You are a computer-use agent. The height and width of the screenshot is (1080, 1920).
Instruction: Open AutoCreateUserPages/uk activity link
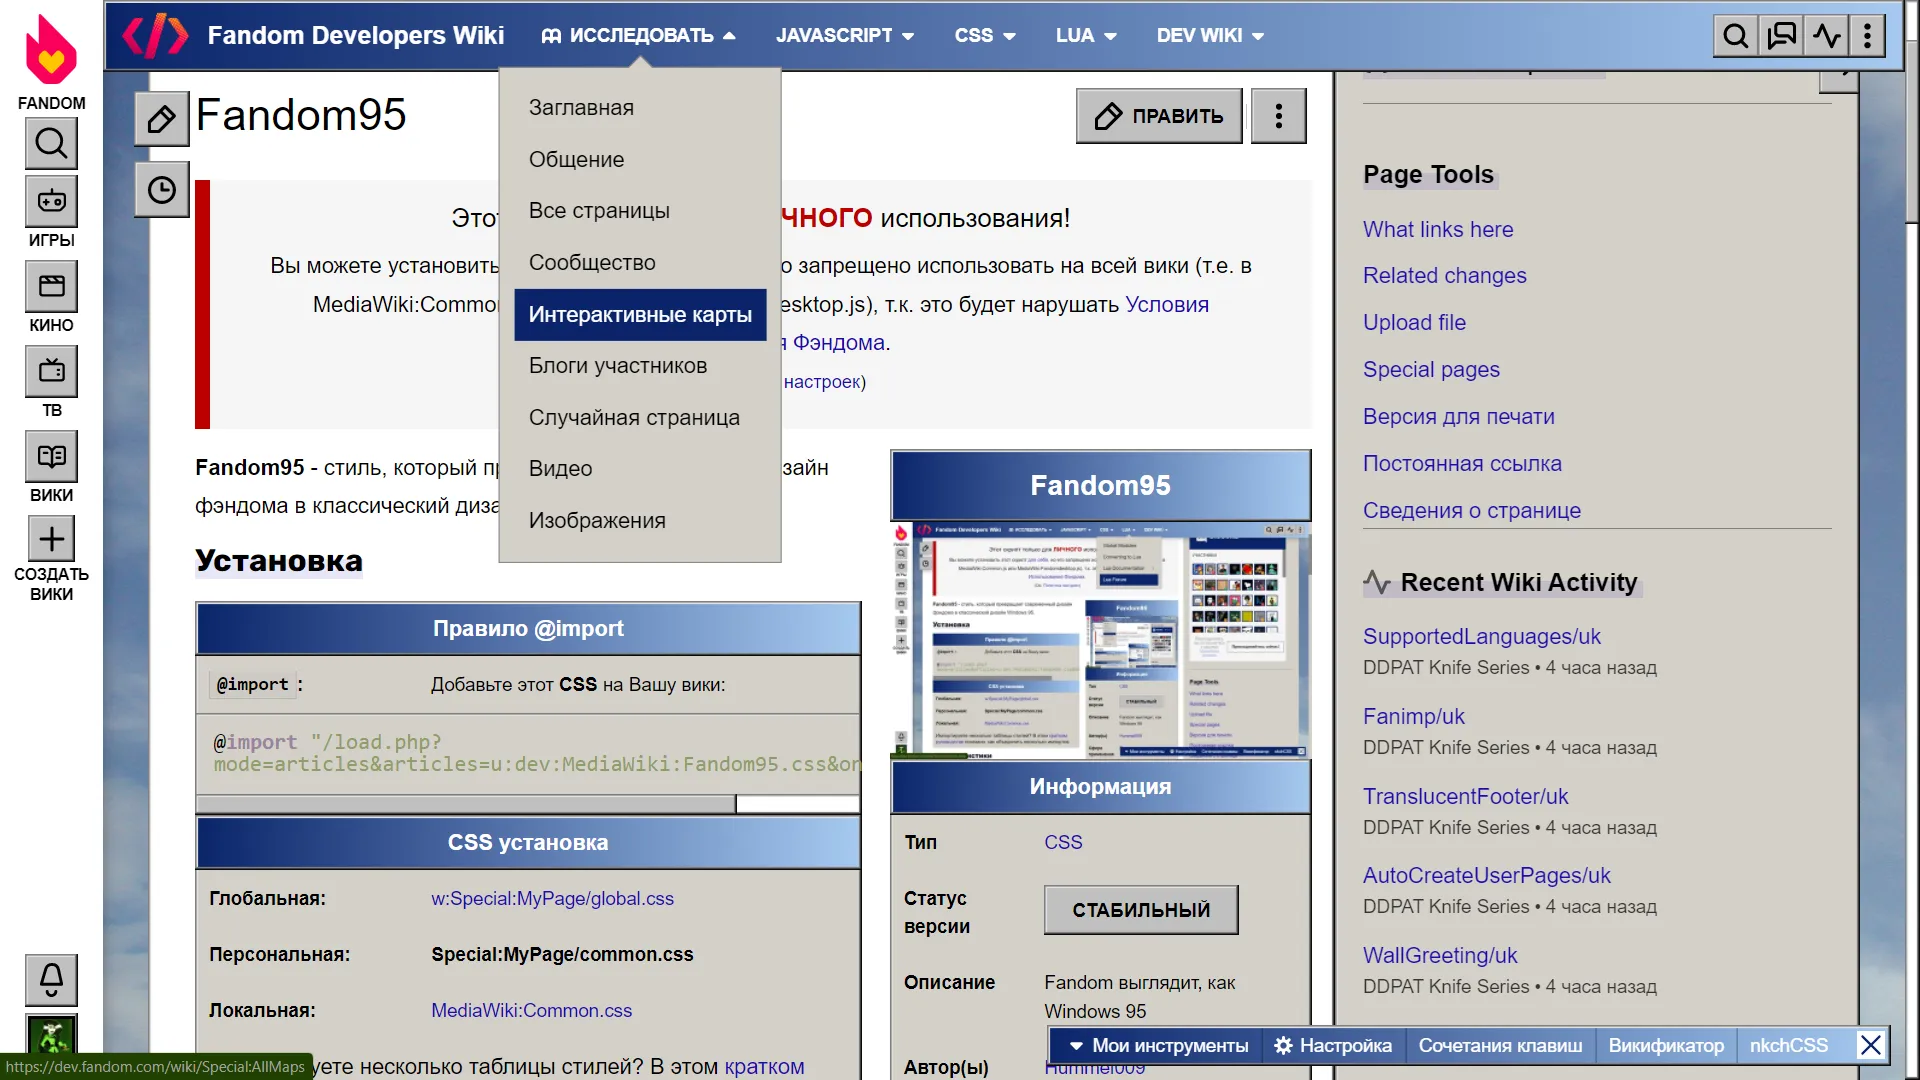[1486, 875]
